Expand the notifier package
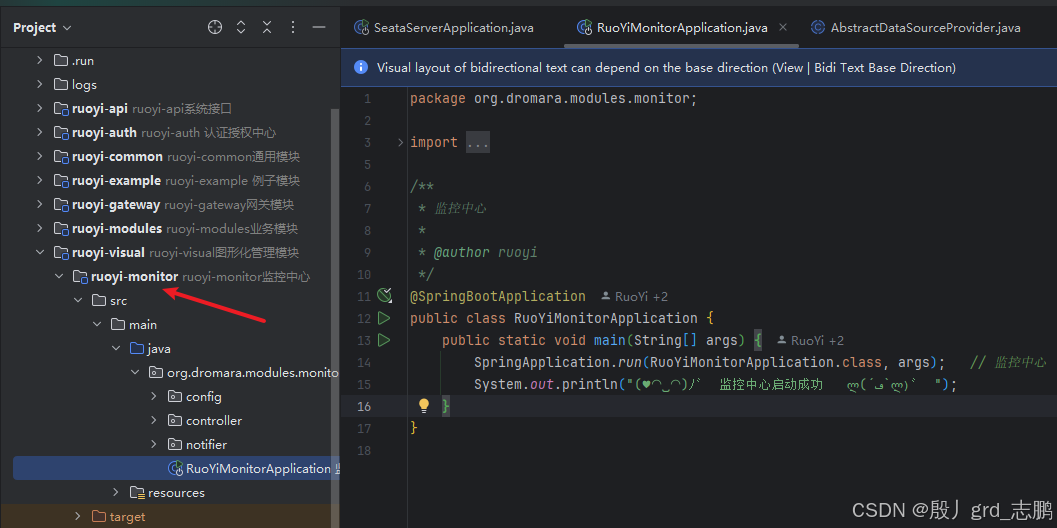 (154, 444)
